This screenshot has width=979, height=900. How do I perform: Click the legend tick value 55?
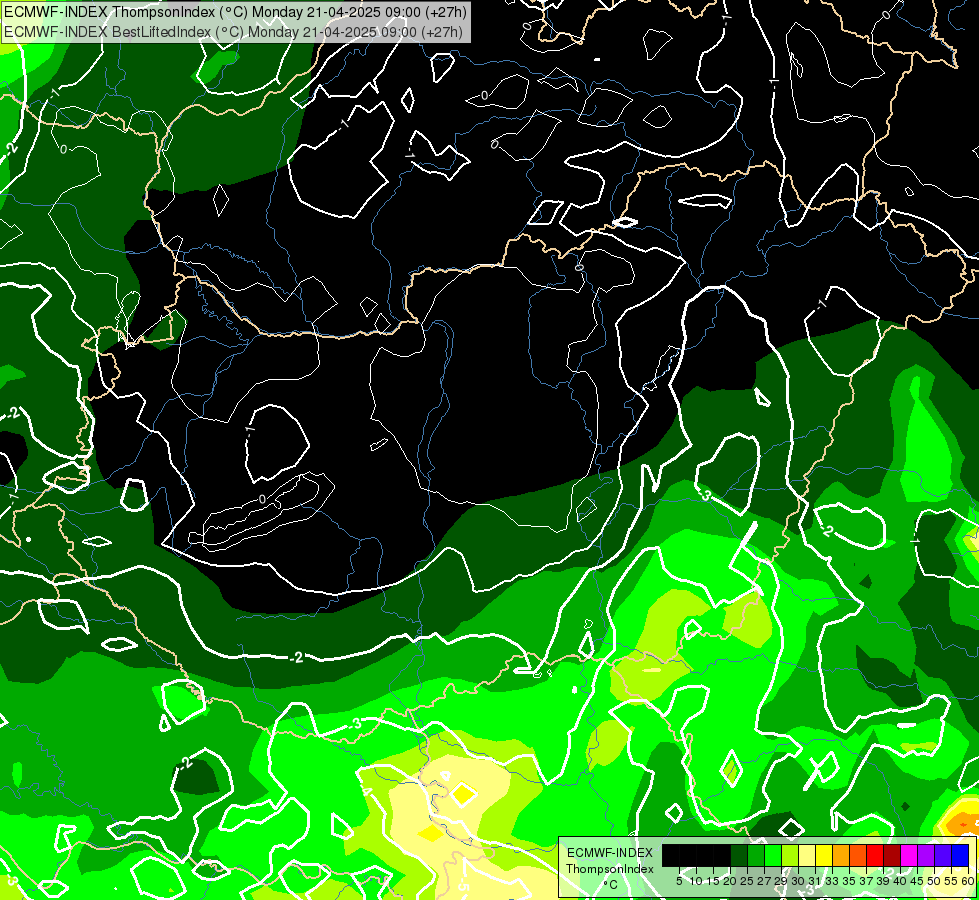(952, 881)
